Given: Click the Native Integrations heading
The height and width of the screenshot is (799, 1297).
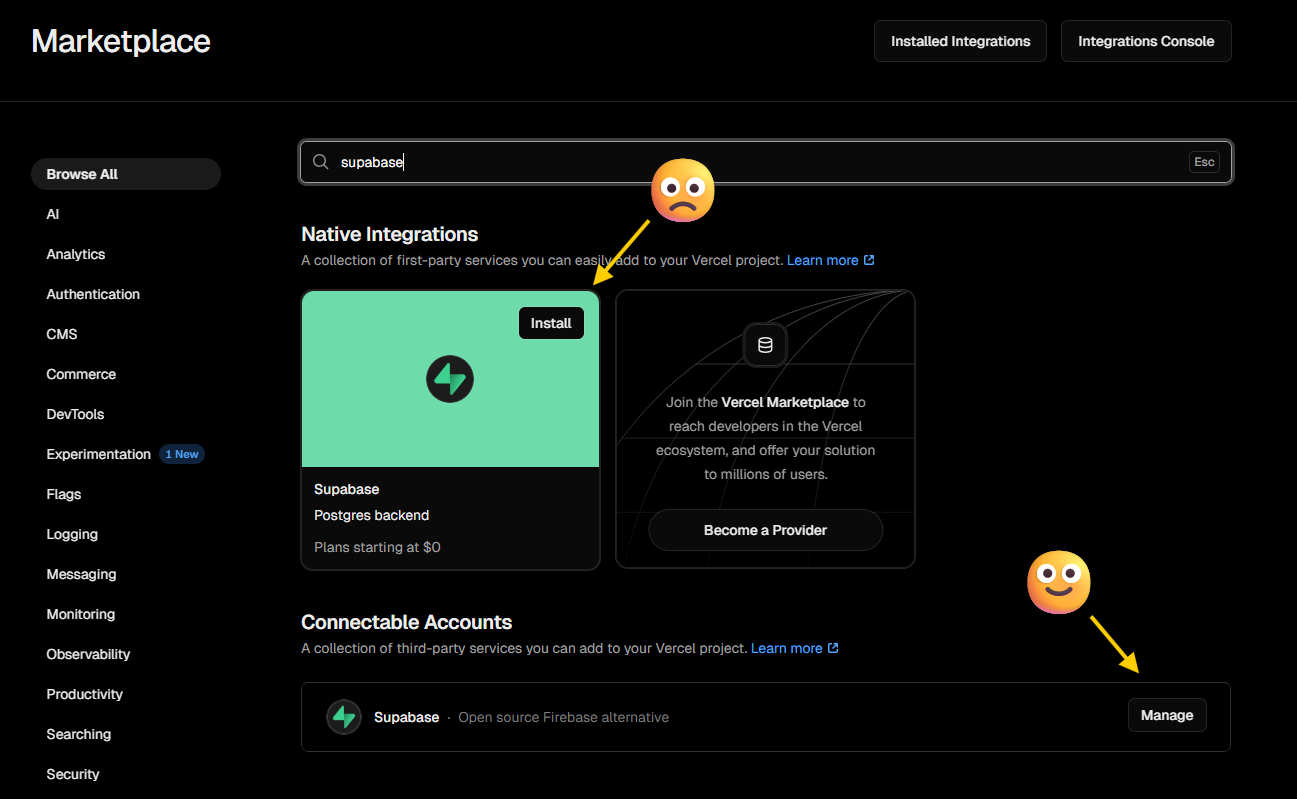Looking at the screenshot, I should [x=390, y=234].
